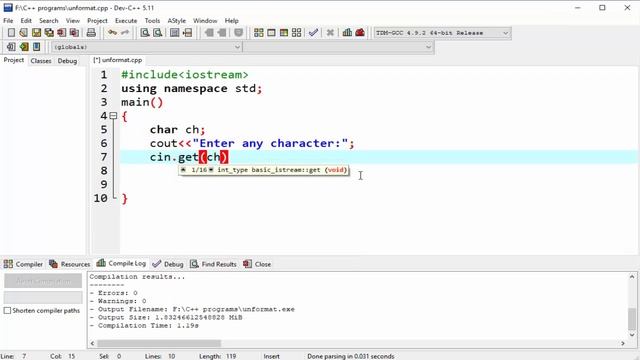Click the Open file toolbar icon
The height and width of the screenshot is (360, 640).
pyautogui.click(x=24, y=33)
